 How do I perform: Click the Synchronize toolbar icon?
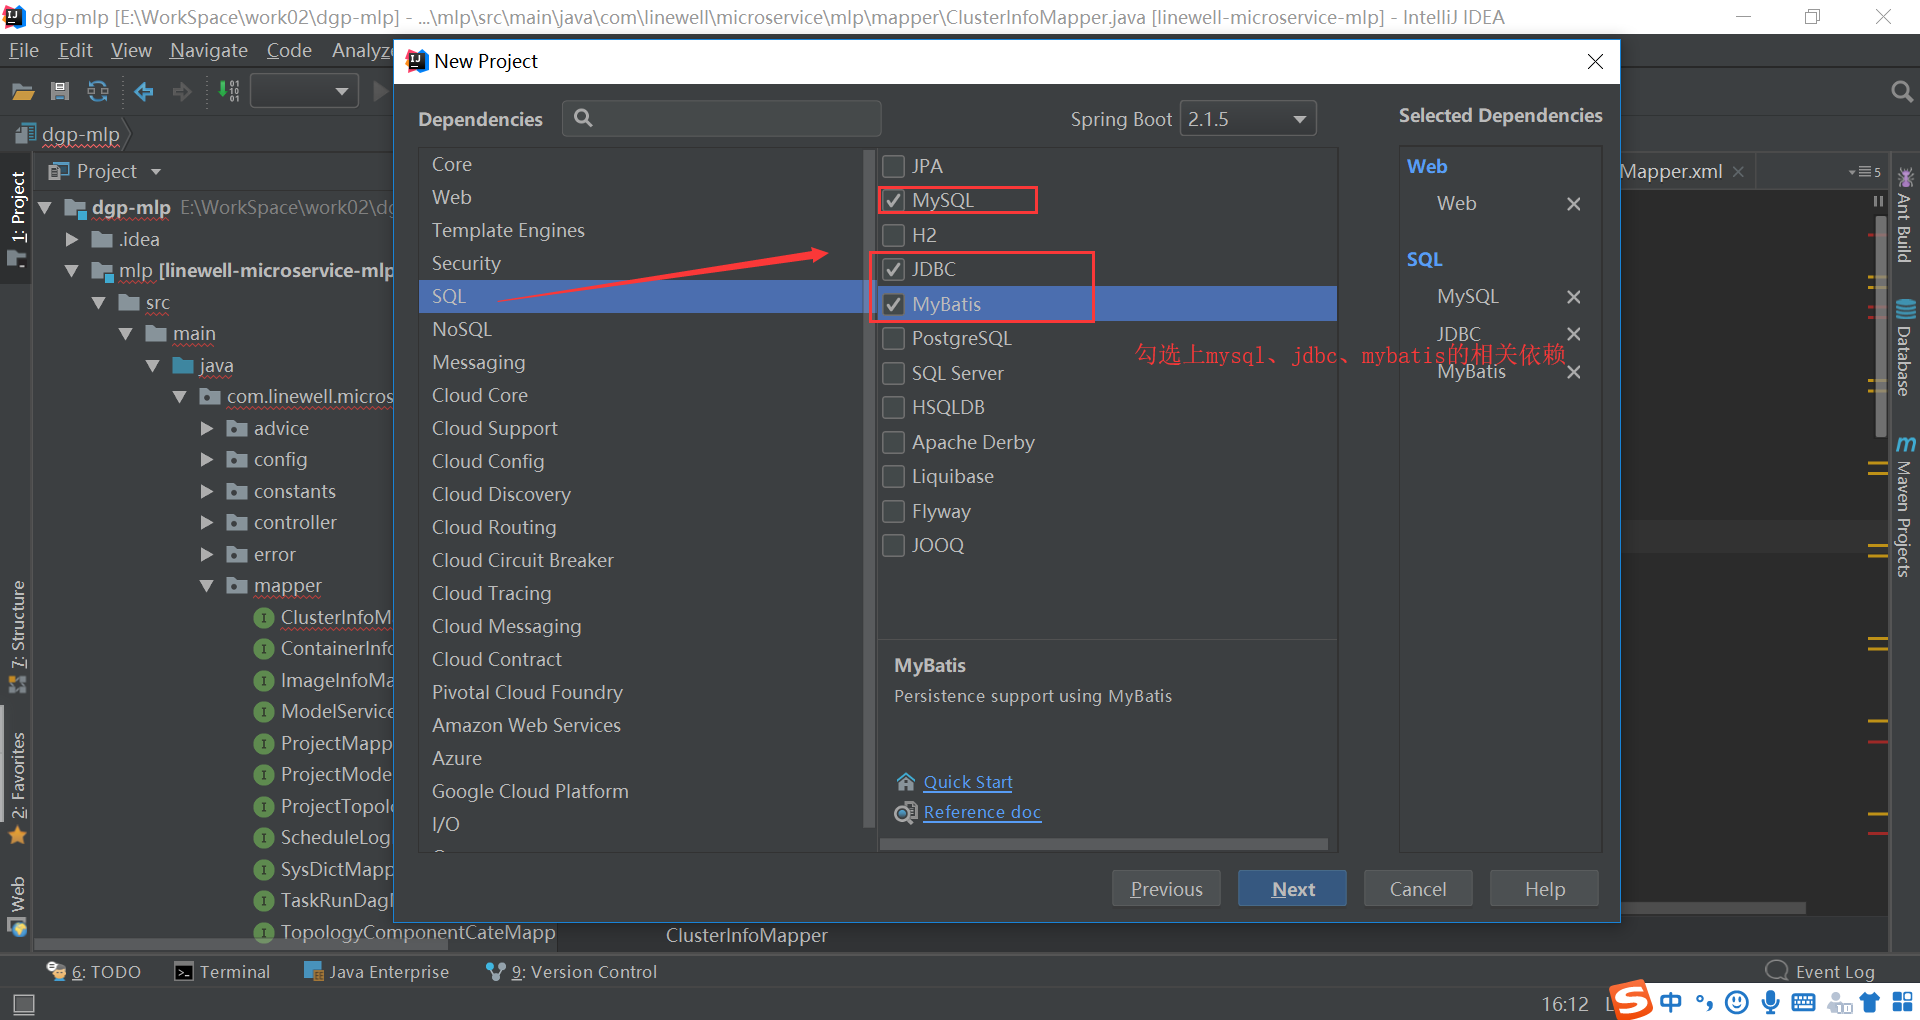point(98,92)
